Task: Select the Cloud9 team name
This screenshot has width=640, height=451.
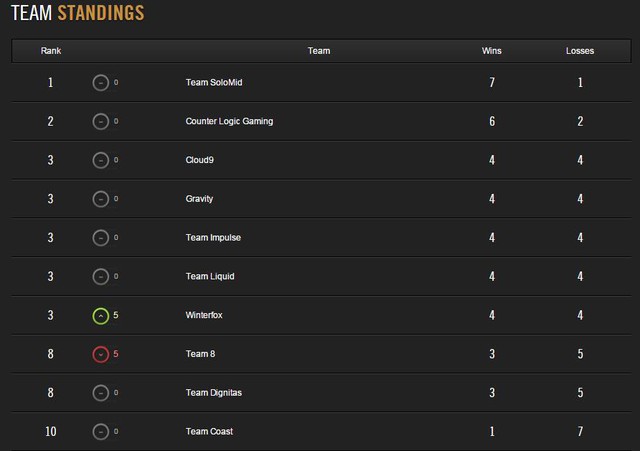Action: coord(200,160)
